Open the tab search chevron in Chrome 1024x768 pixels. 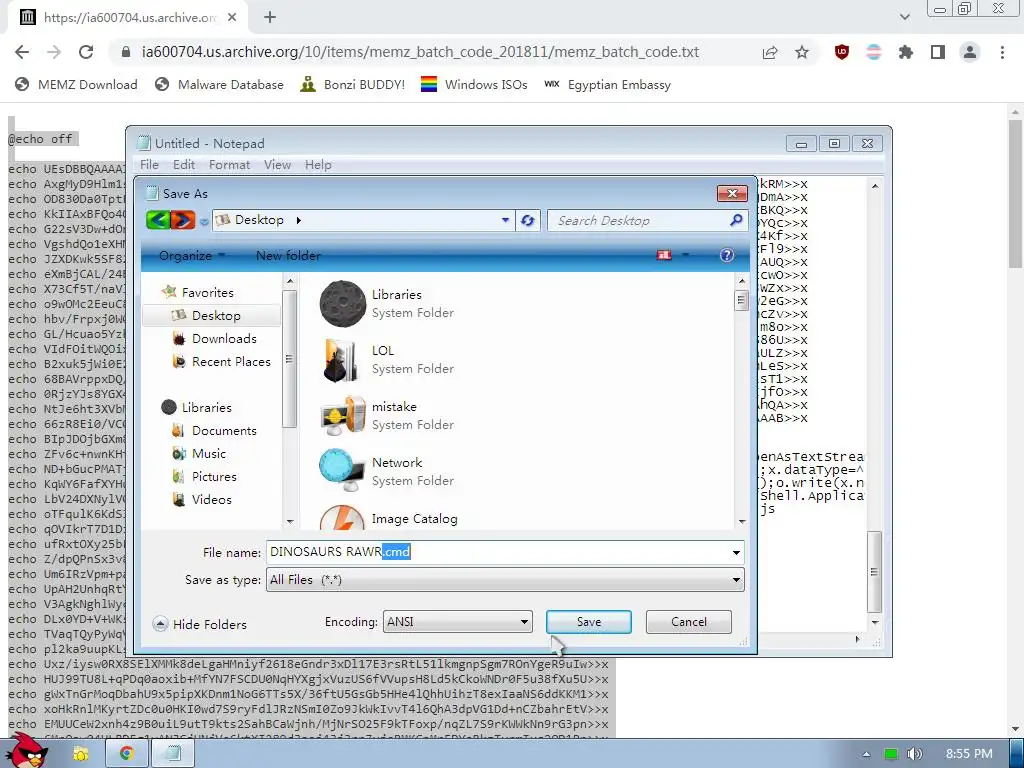click(x=904, y=17)
